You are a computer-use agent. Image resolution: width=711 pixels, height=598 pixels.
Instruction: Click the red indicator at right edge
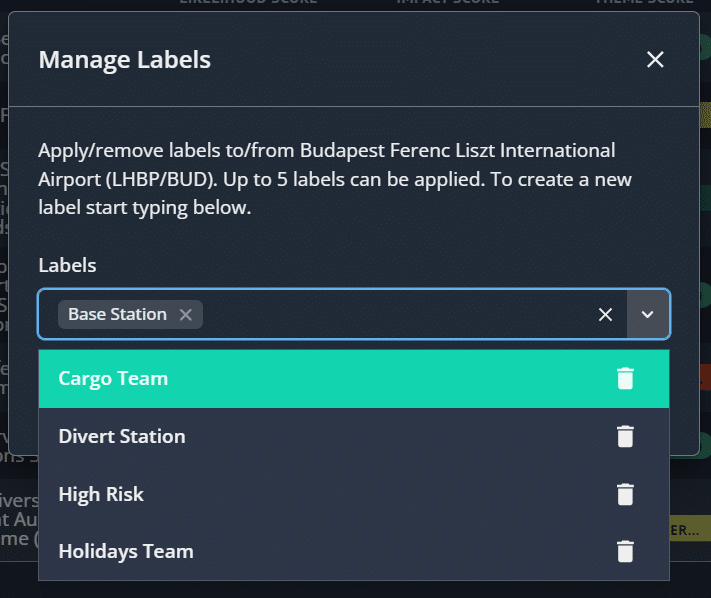click(705, 377)
